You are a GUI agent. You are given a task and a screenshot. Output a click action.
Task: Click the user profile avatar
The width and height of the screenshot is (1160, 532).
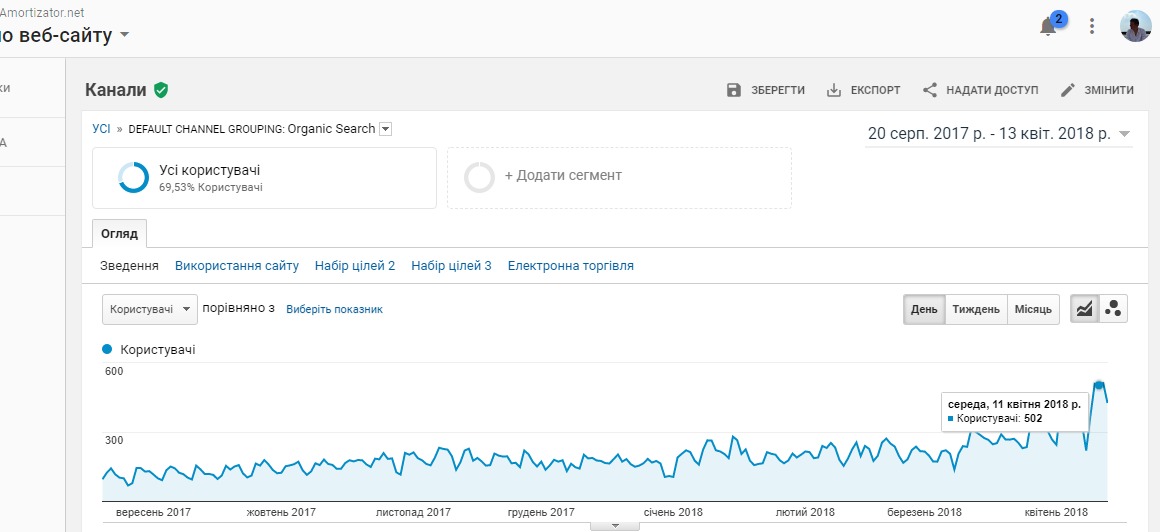tap(1136, 27)
